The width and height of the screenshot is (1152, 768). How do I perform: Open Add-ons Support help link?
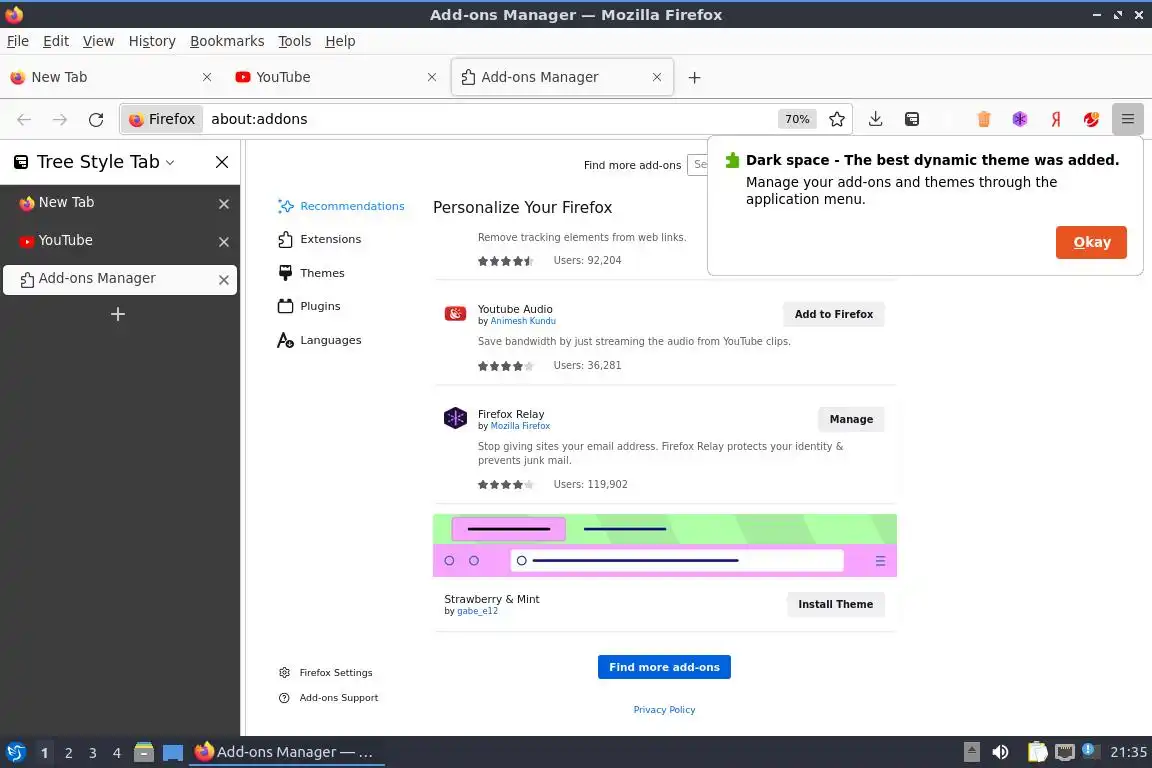coord(328,698)
